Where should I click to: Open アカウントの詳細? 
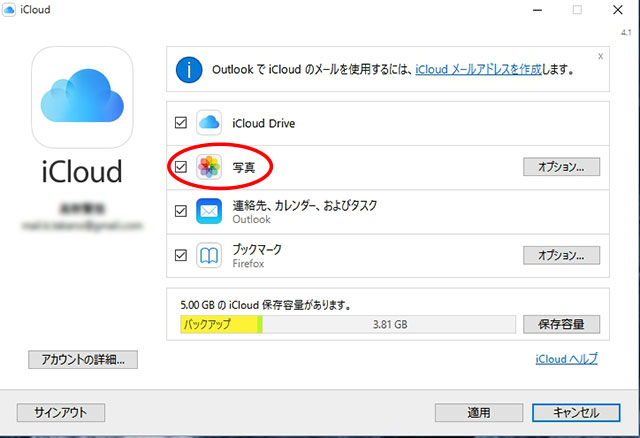click(83, 360)
